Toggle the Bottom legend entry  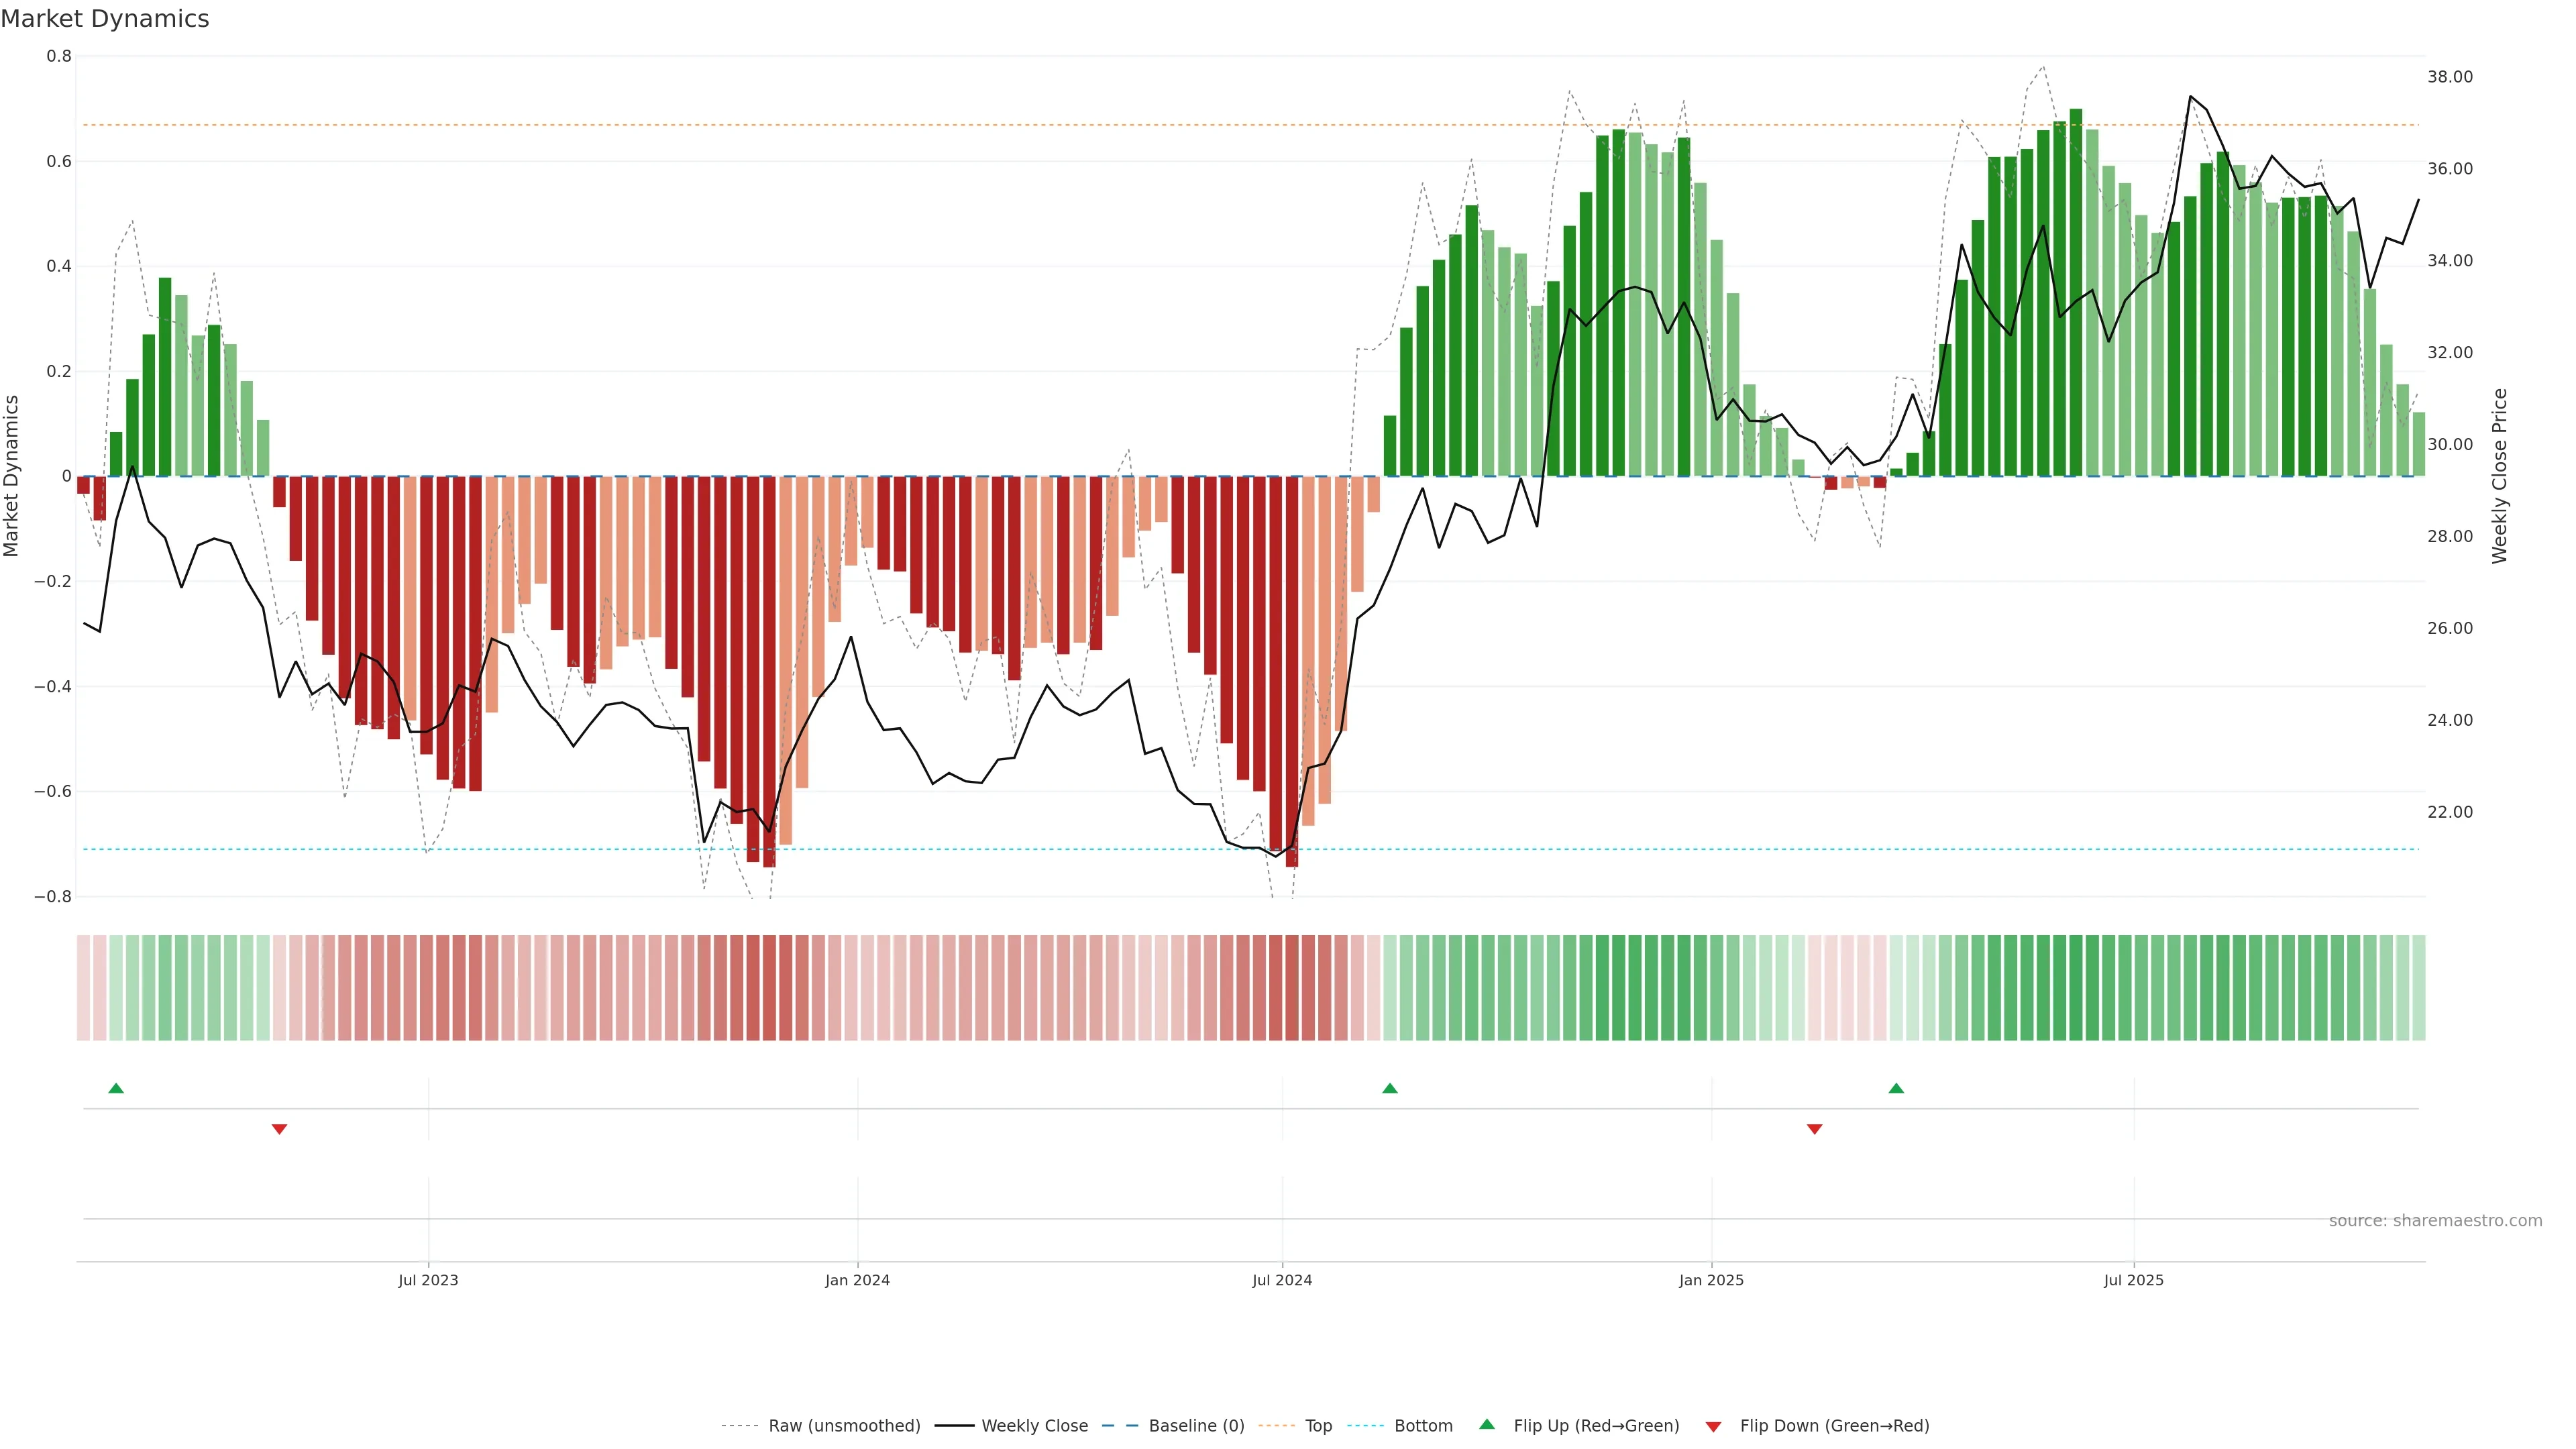1423,1426
